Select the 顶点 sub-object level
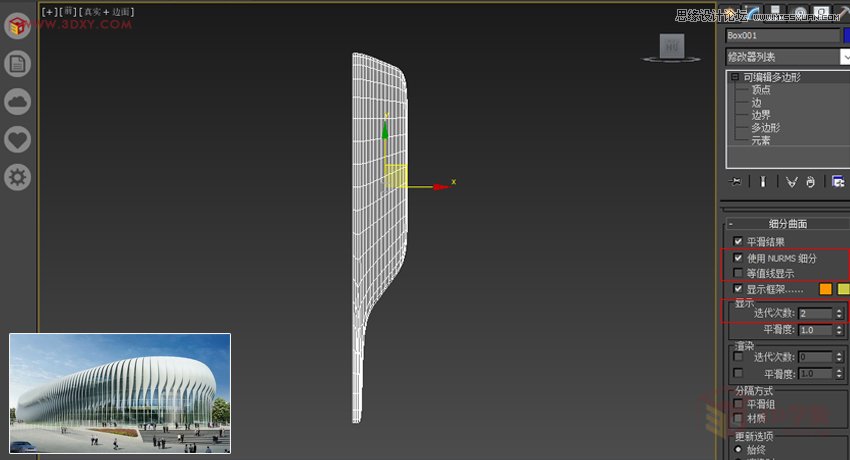 (x=761, y=90)
